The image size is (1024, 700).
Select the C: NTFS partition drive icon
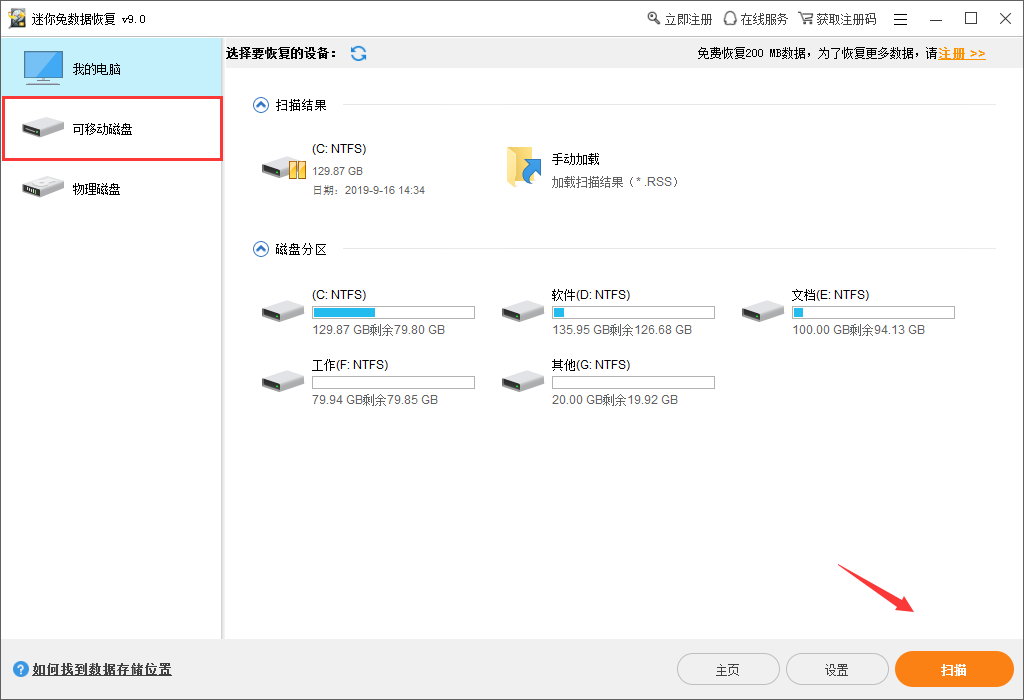[283, 311]
